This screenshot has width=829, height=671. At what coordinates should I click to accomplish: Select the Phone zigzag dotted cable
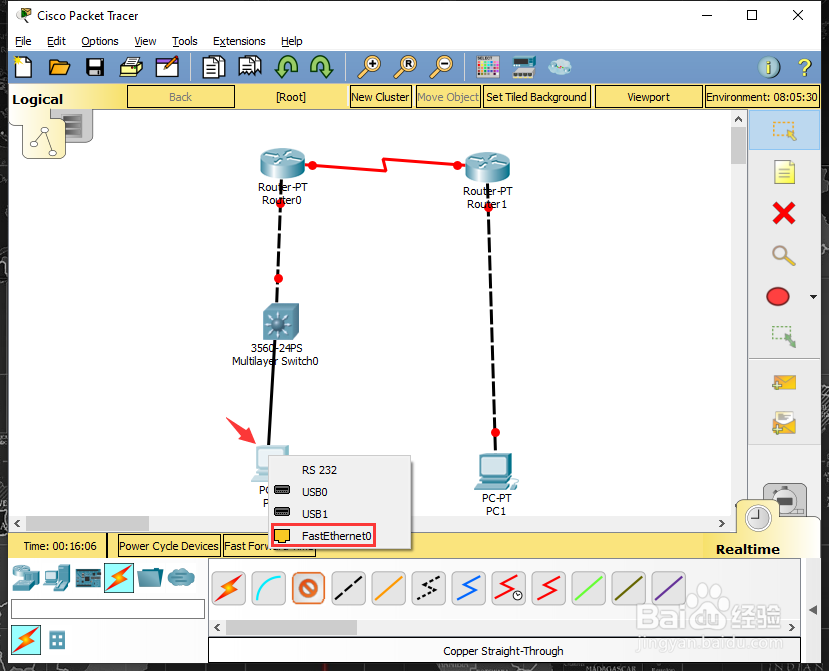tap(428, 588)
